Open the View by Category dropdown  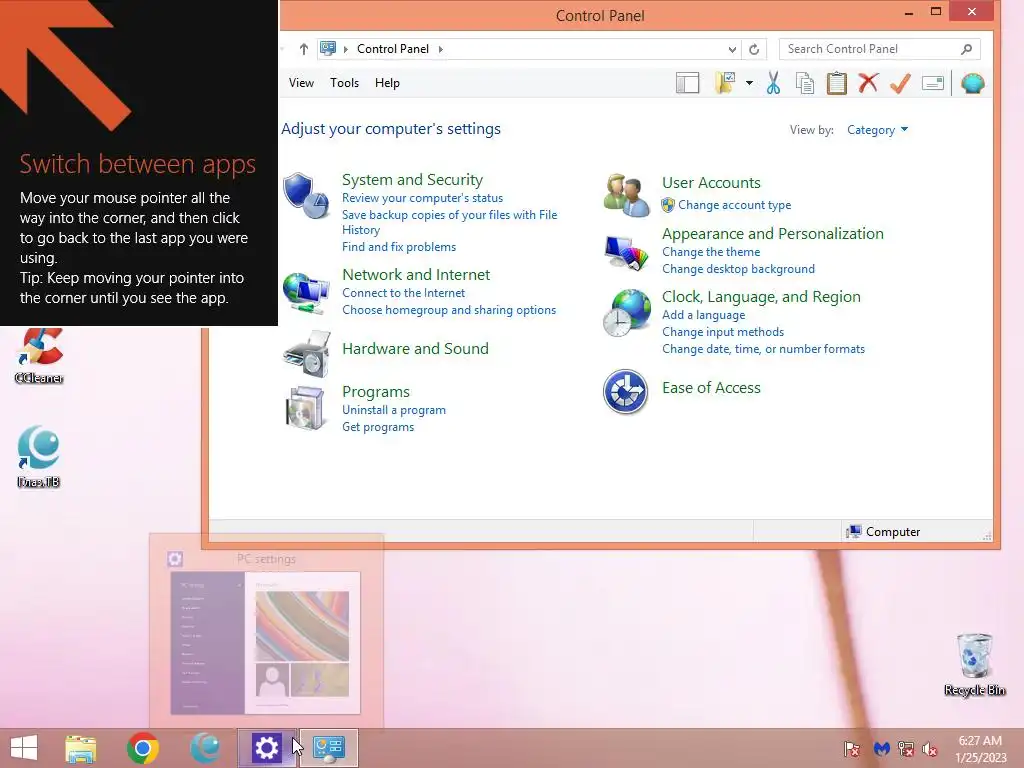pos(877,130)
